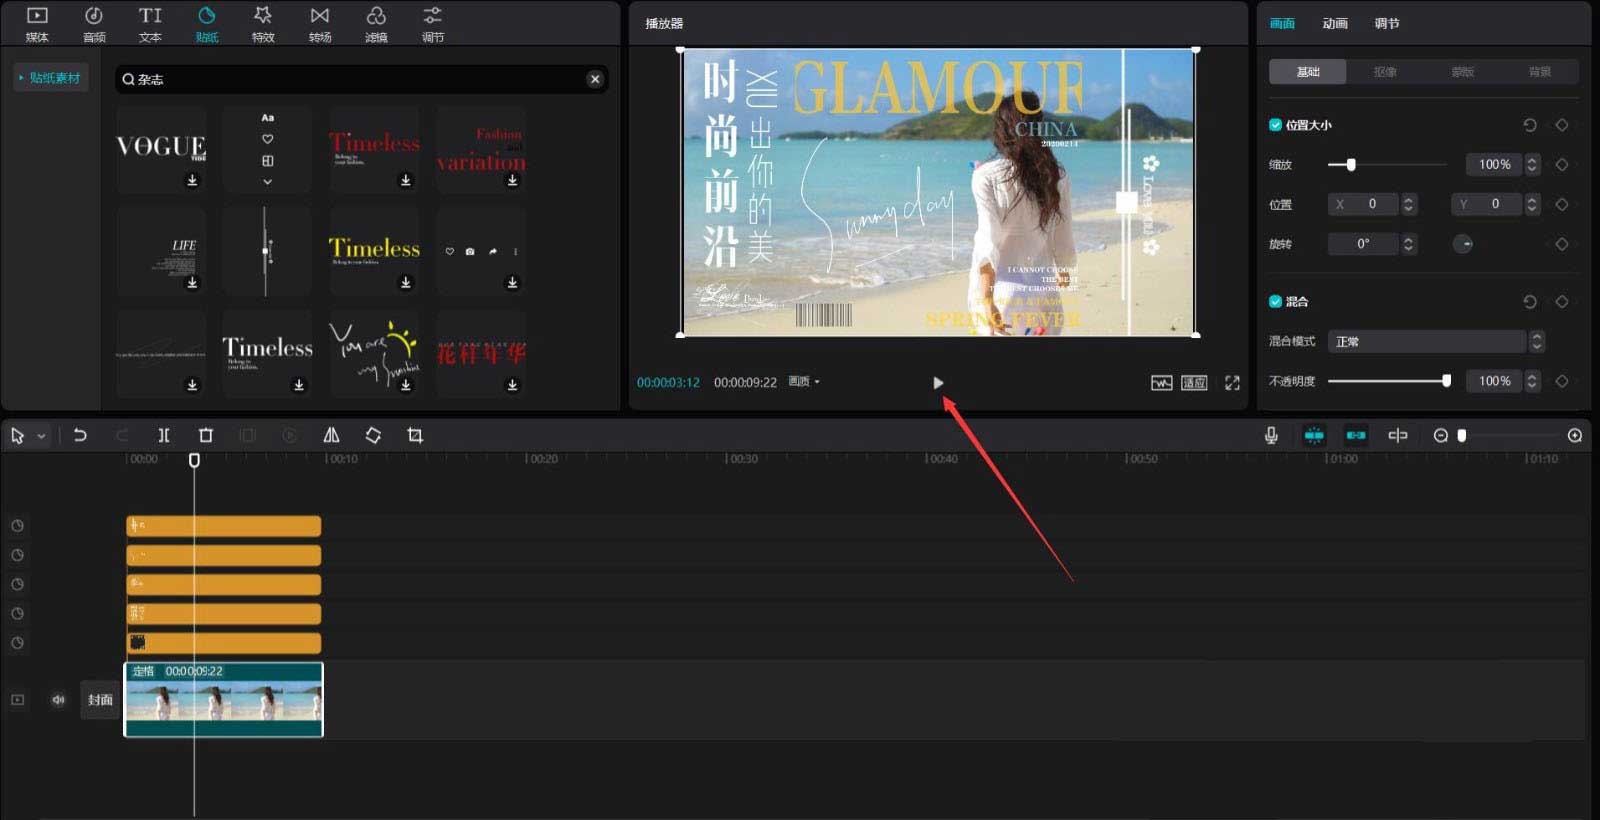Toggle keyframe for 位置
Image resolution: width=1600 pixels, height=820 pixels.
coord(1562,204)
